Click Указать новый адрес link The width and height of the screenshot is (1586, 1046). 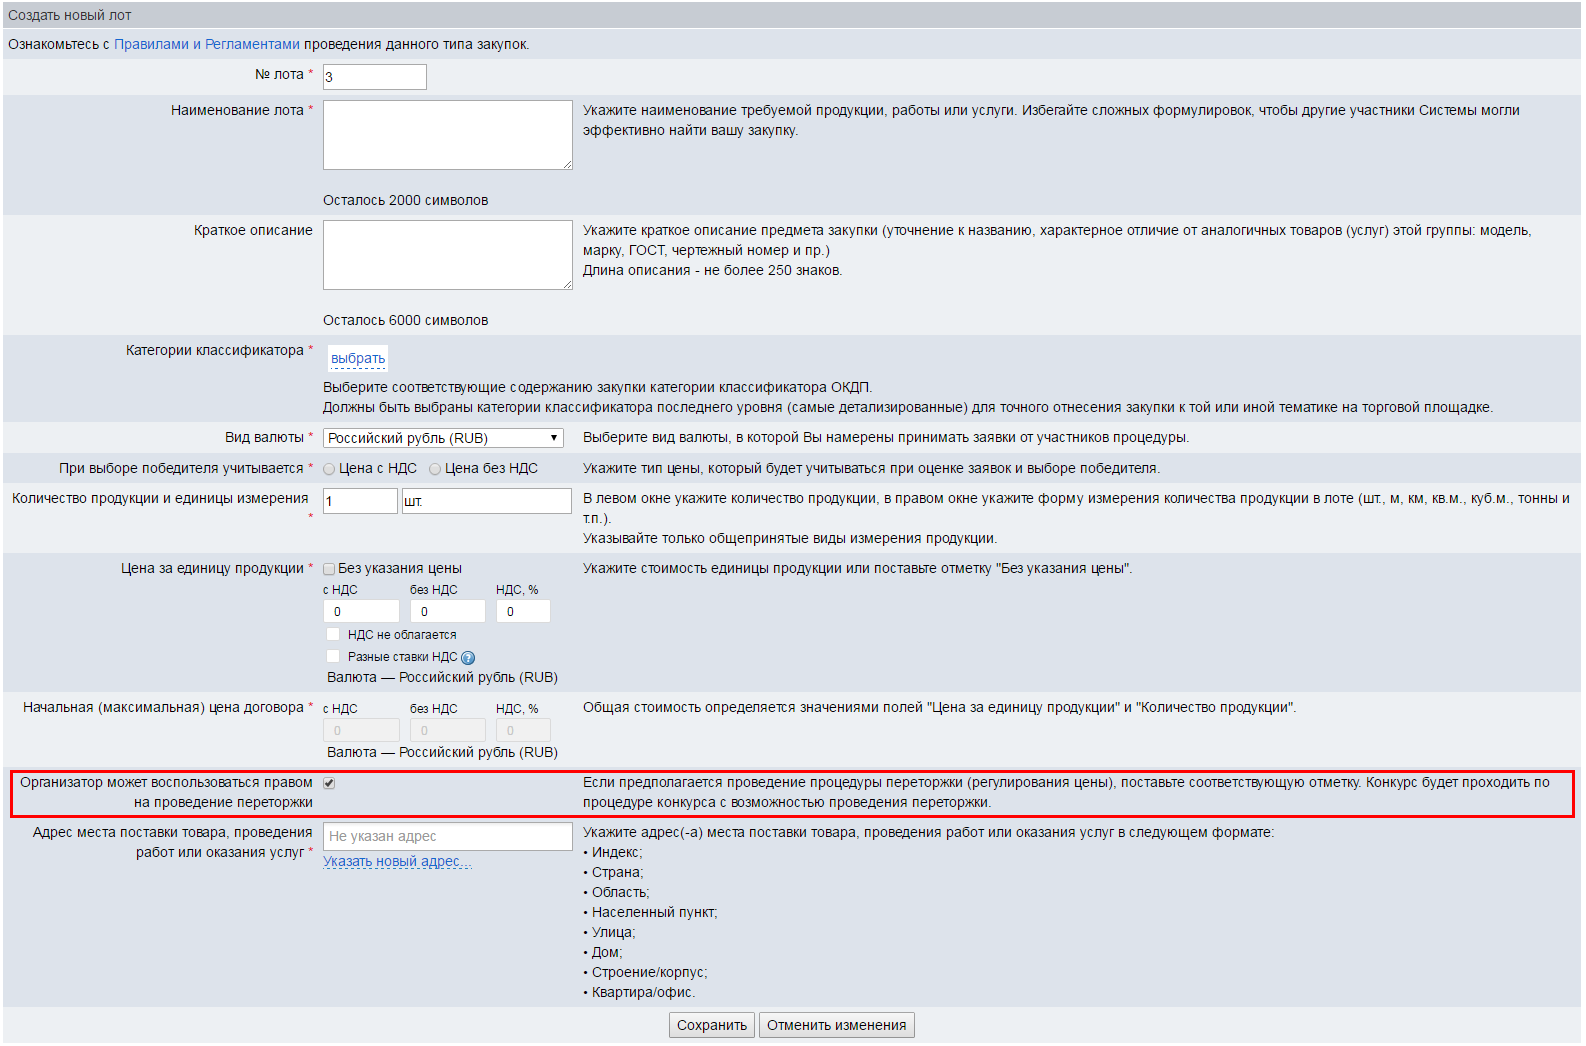pyautogui.click(x=396, y=861)
